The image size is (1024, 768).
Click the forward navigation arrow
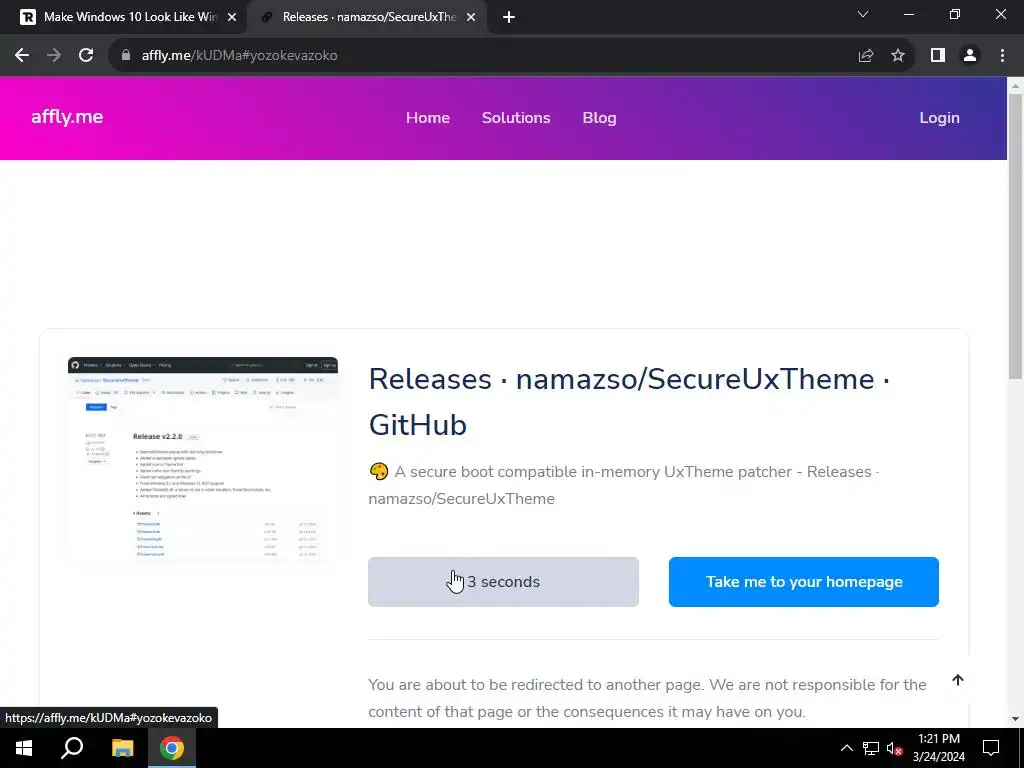pyautogui.click(x=54, y=56)
